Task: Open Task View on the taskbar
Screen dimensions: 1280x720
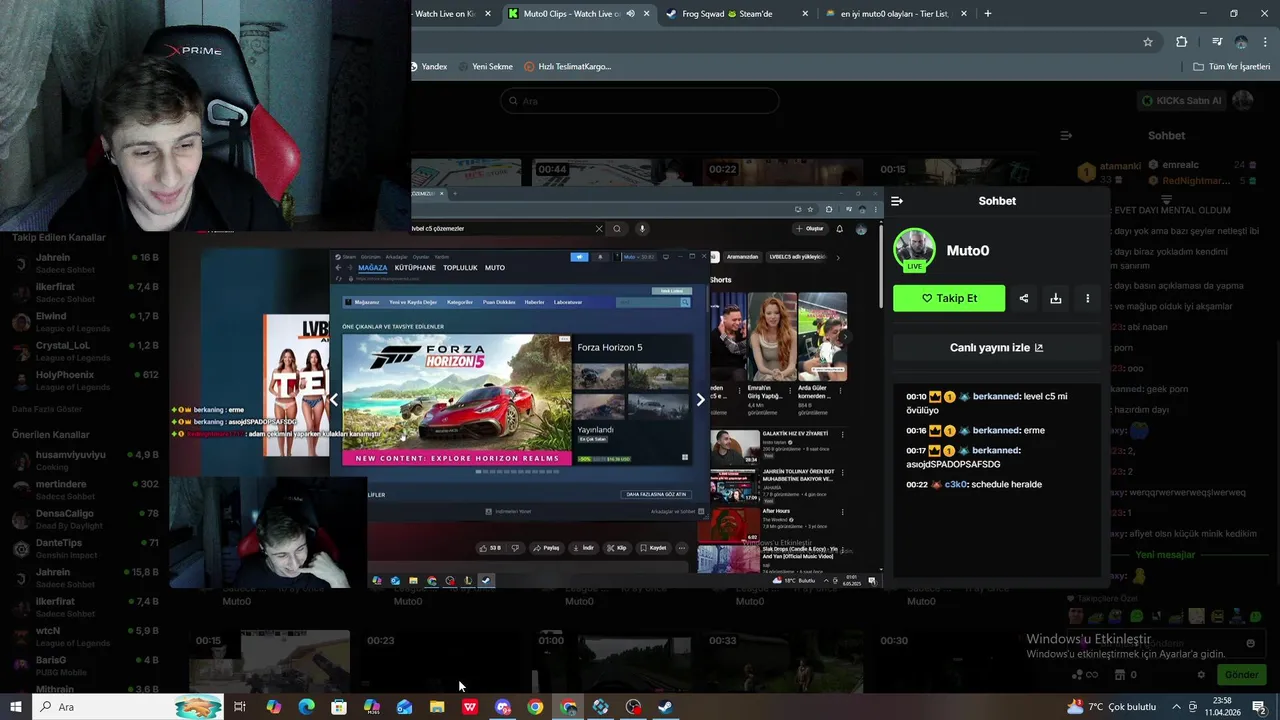Action: coord(240,707)
